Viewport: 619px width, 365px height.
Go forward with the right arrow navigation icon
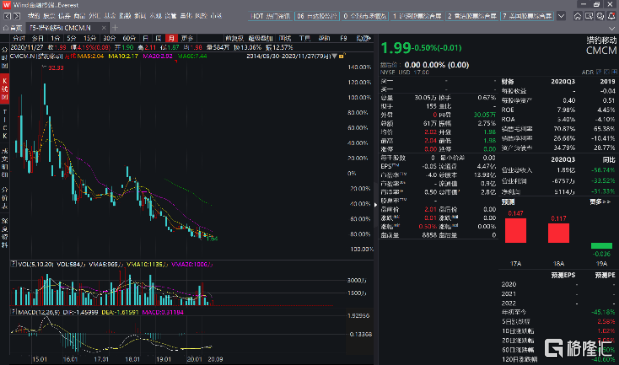17,16
